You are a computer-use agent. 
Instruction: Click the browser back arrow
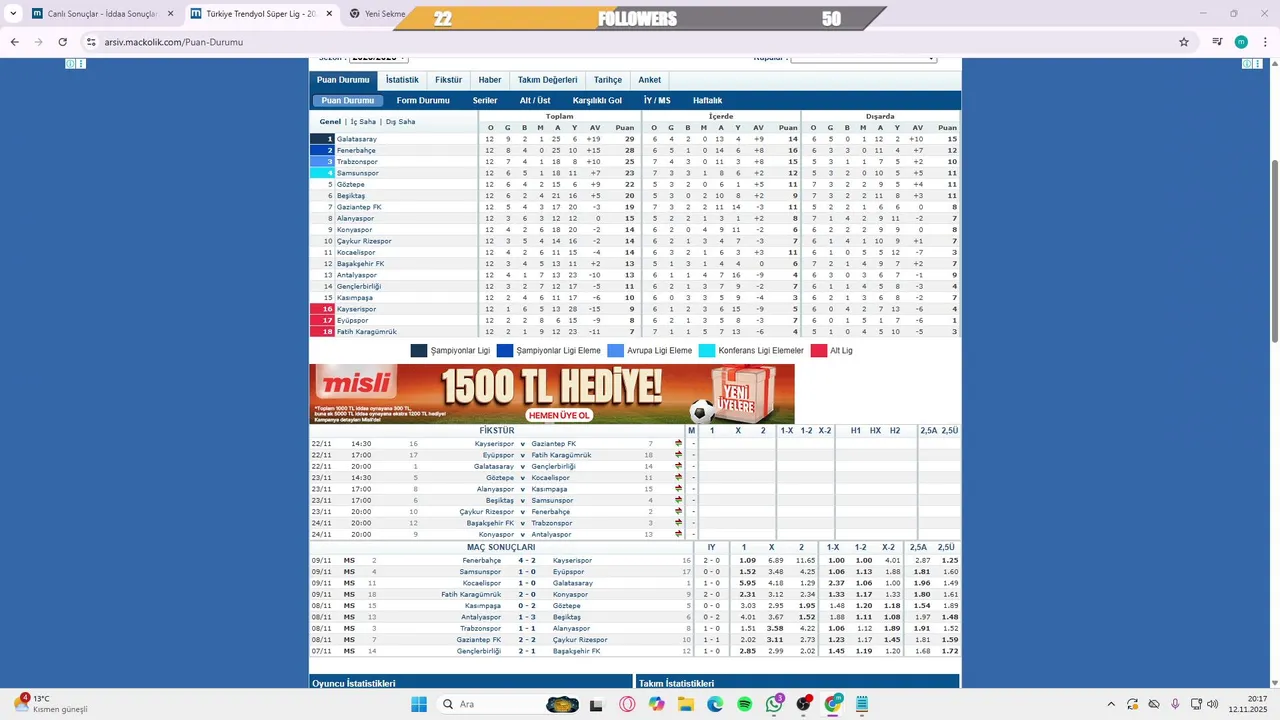click(14, 42)
